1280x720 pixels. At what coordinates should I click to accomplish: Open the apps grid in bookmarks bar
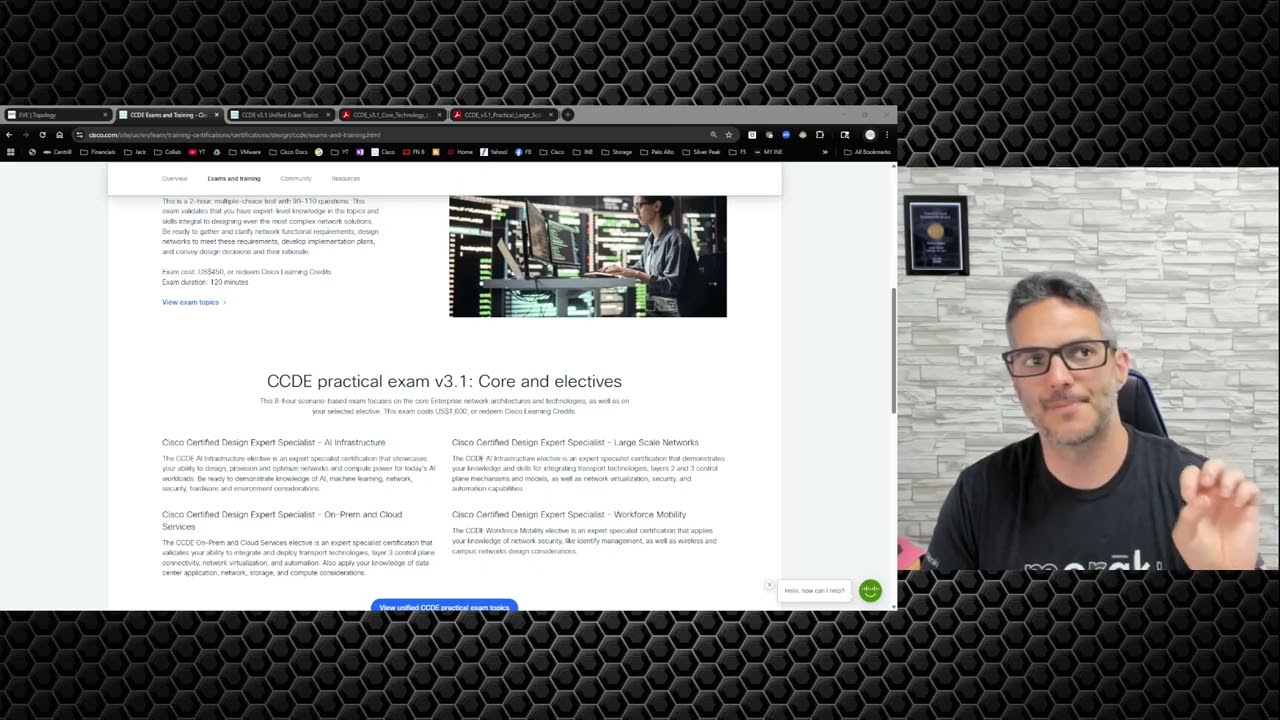coord(11,152)
